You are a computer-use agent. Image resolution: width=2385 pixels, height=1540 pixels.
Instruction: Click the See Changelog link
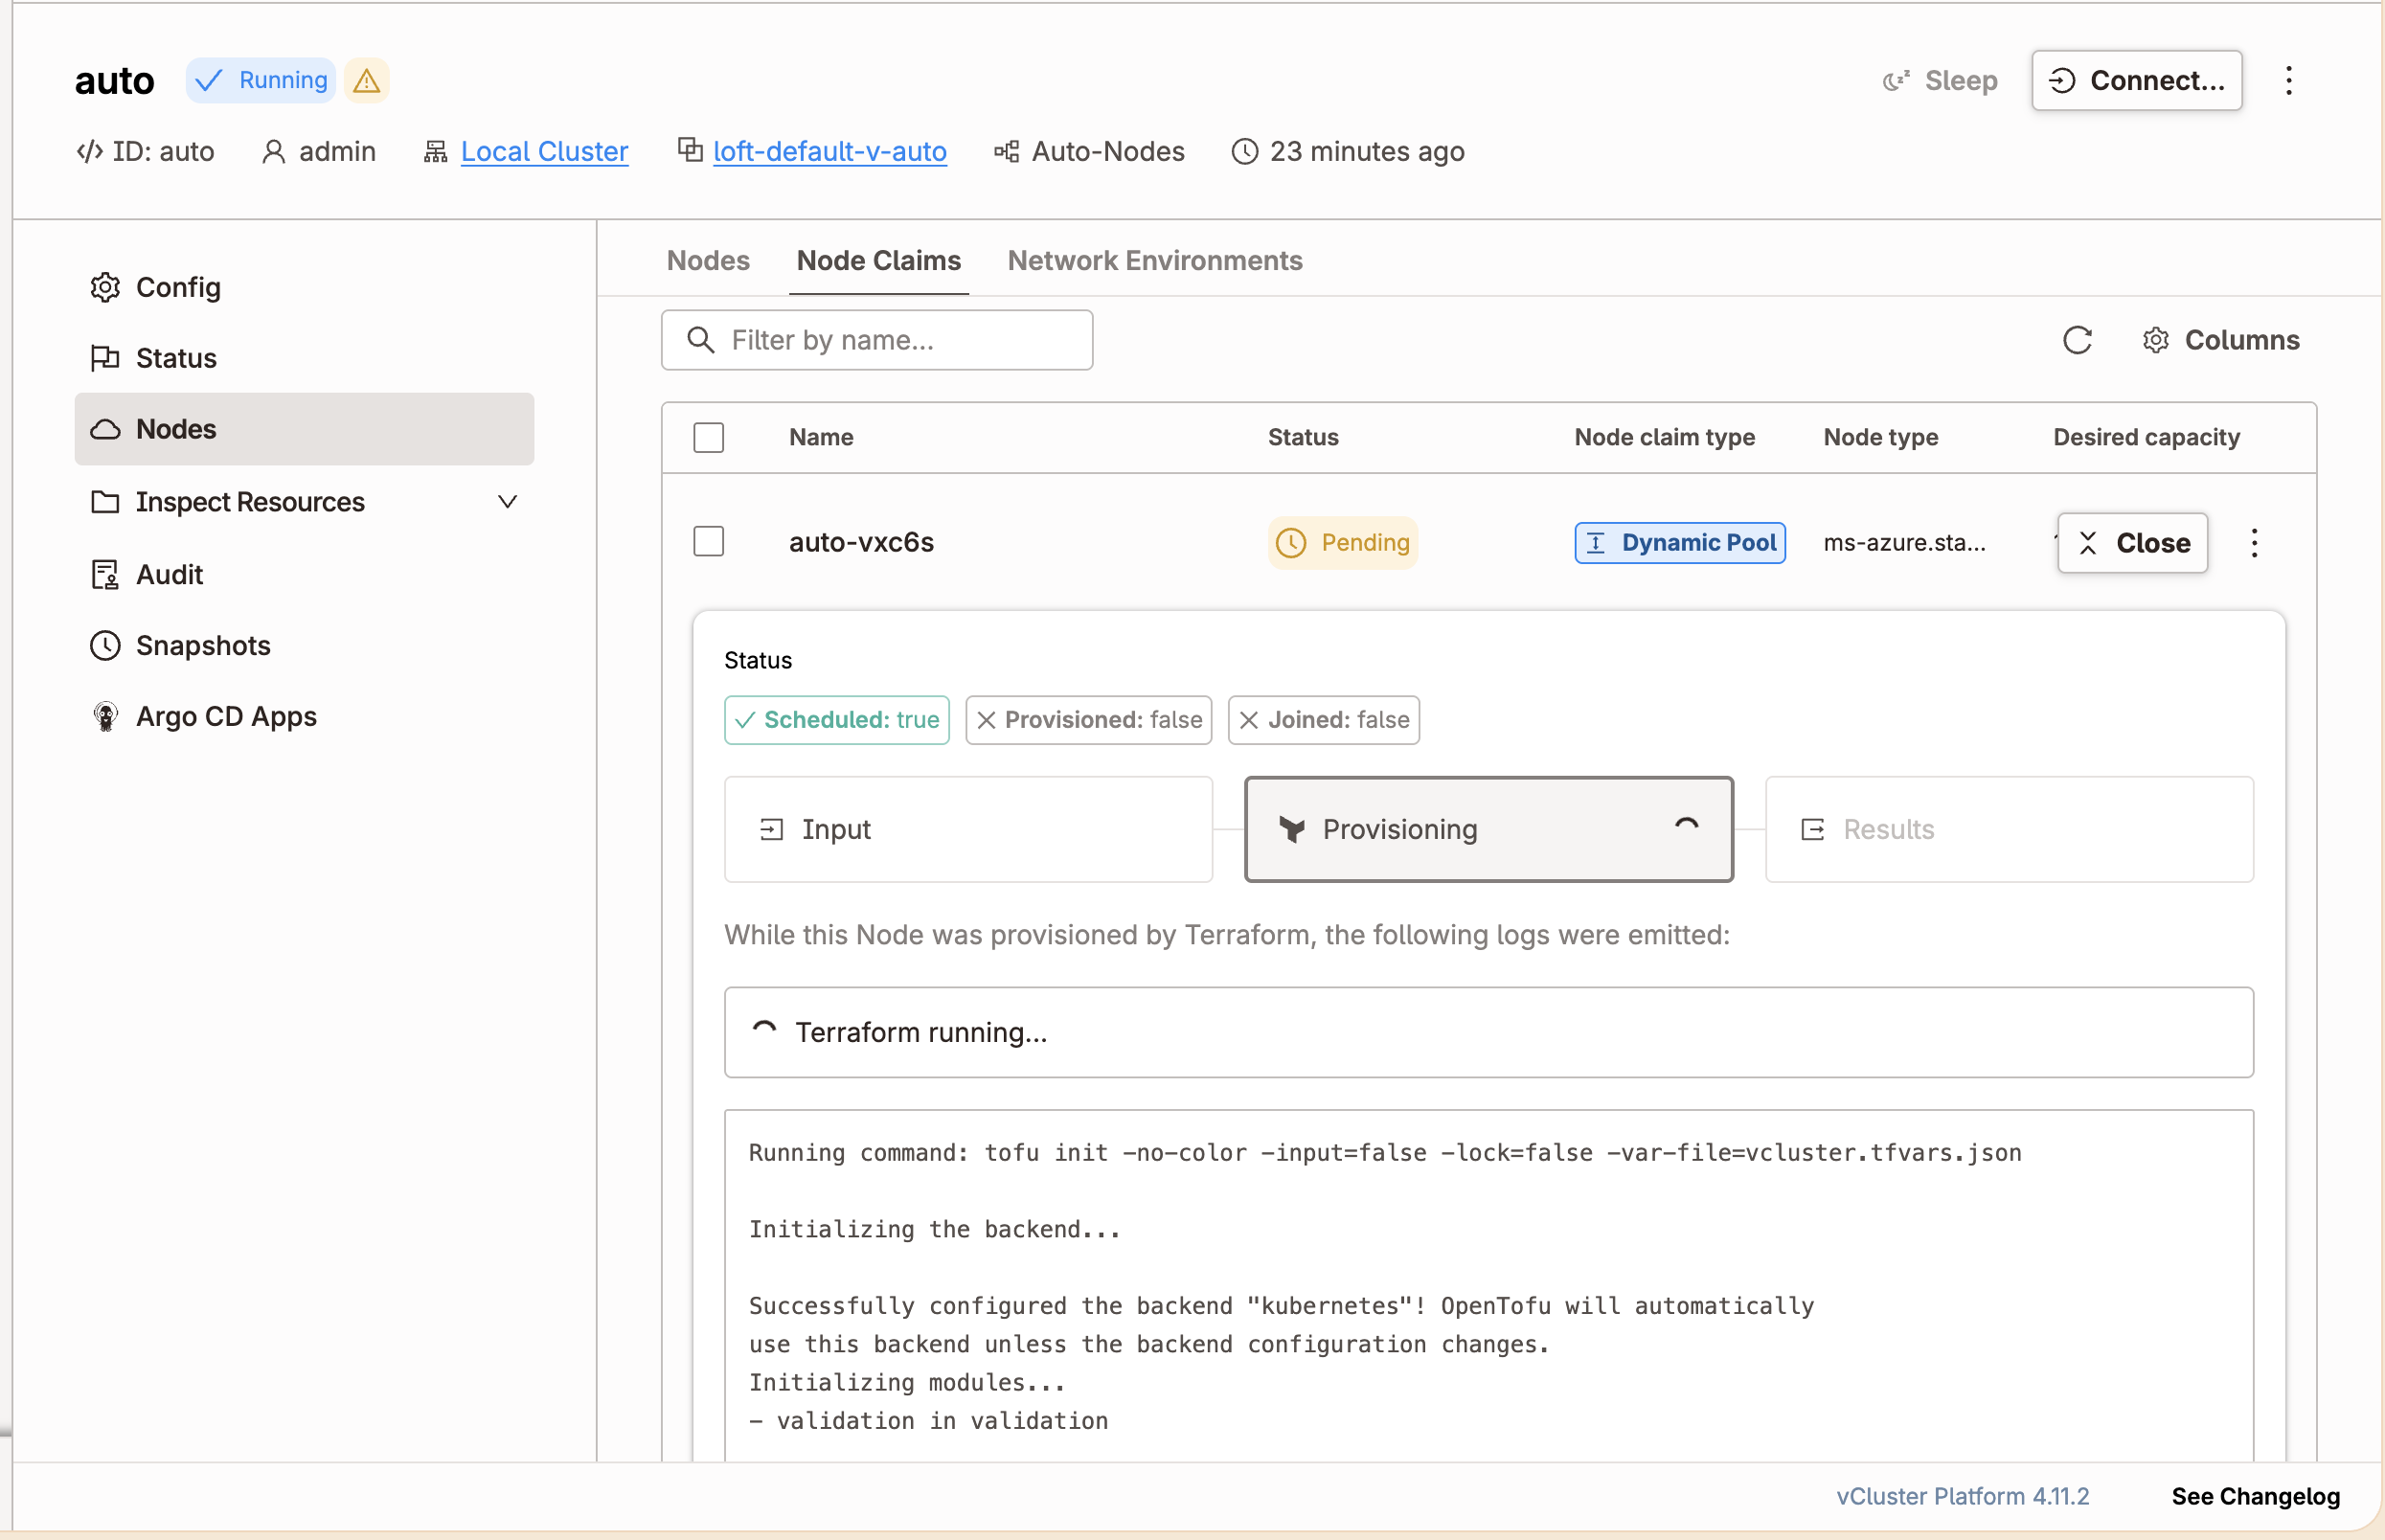tap(2255, 1496)
